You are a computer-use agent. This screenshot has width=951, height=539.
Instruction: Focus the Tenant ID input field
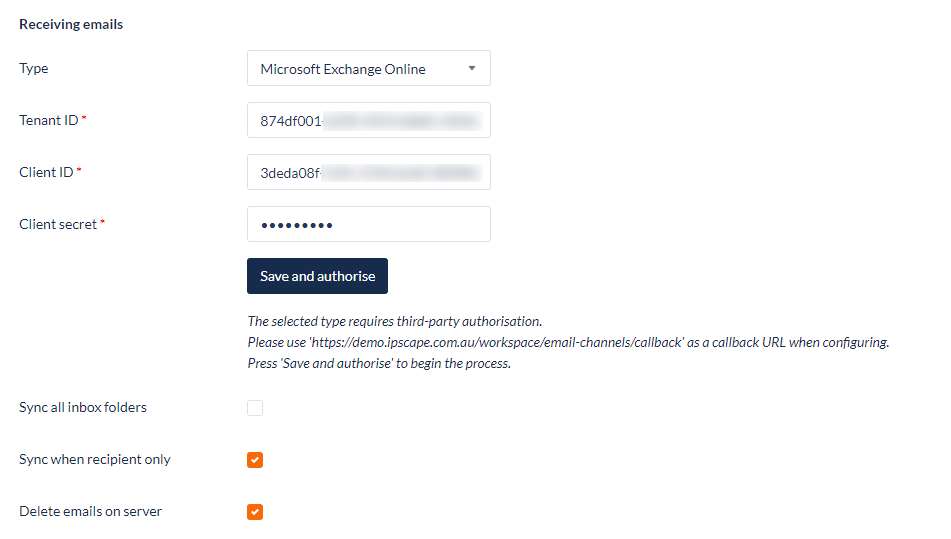pos(369,121)
